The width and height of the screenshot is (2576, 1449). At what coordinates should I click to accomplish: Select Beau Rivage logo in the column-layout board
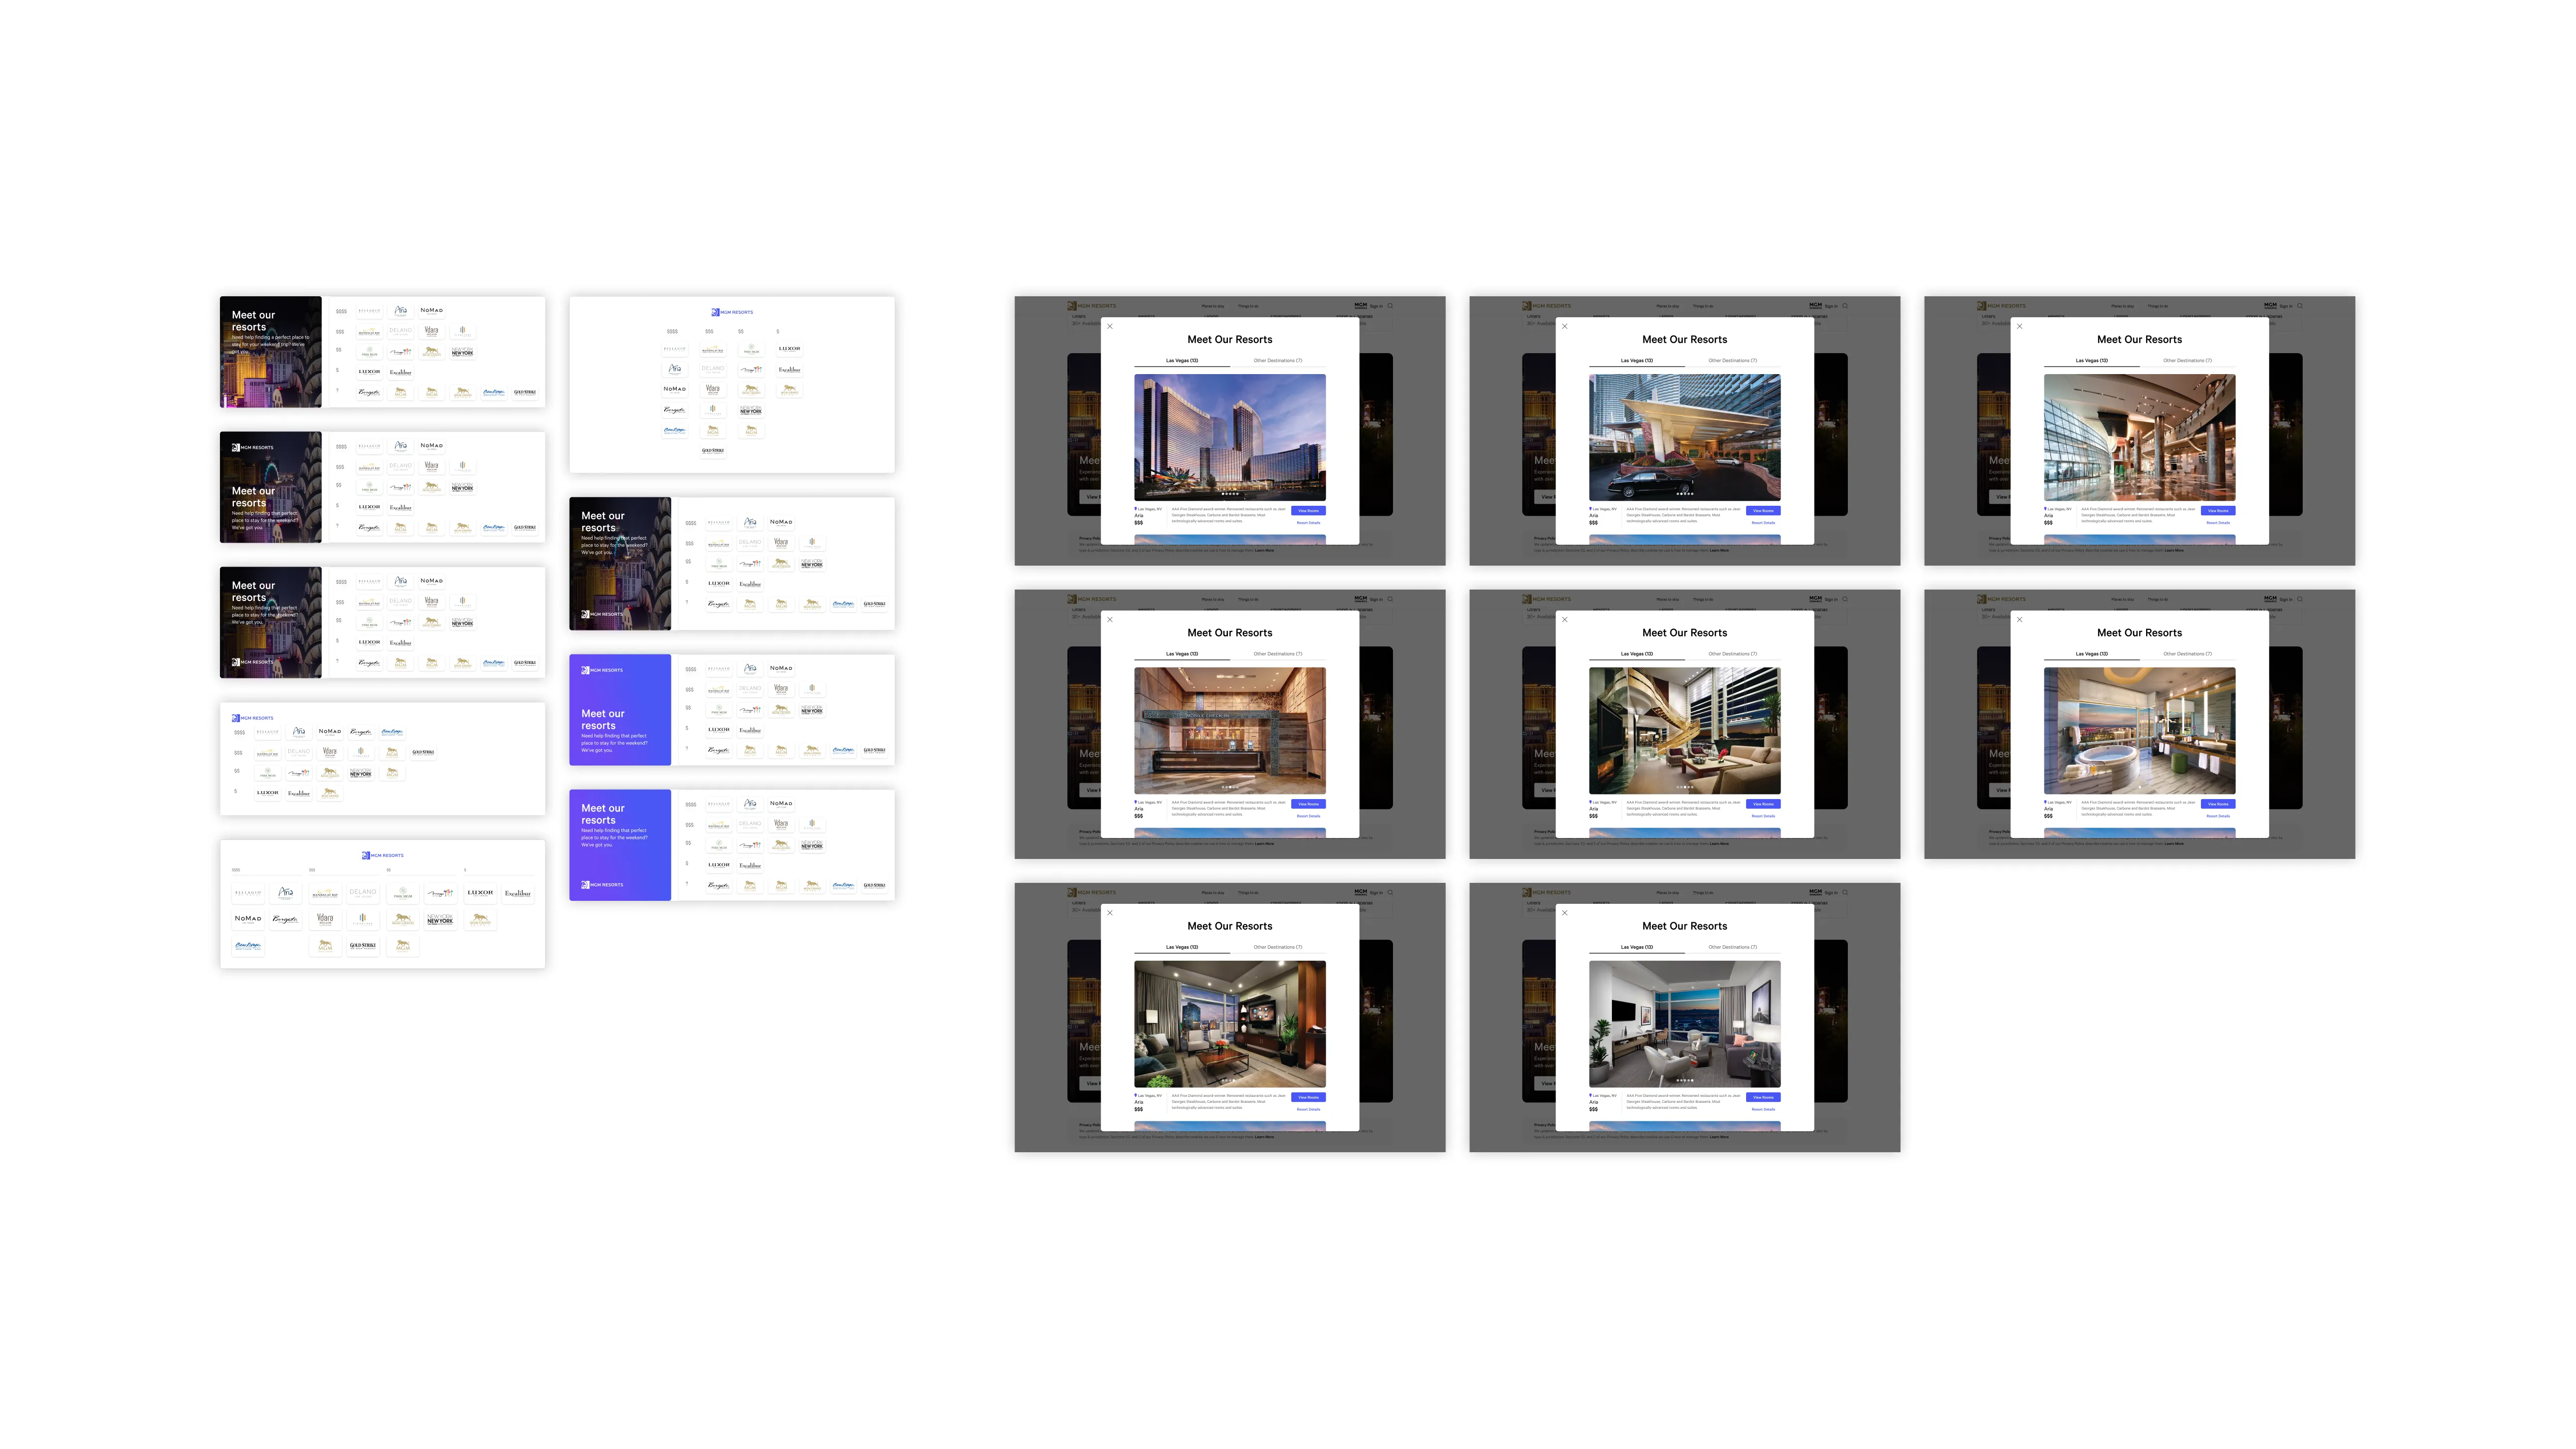tap(675, 431)
